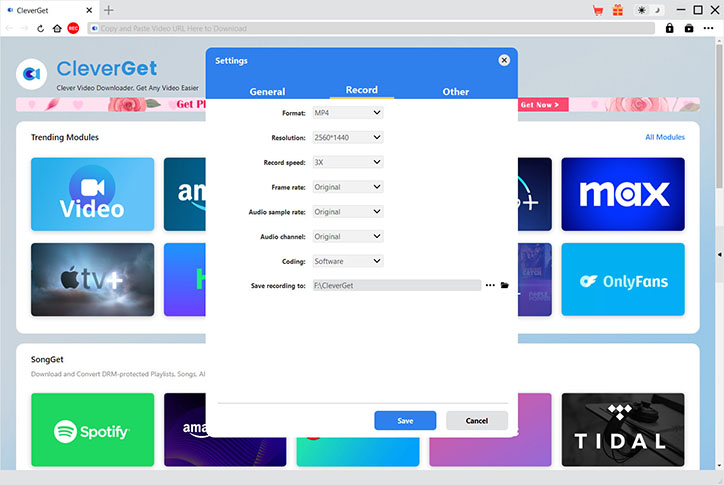This screenshot has height=485, width=724.
Task: Click the padlock icon in toolbar
Action: coord(670,29)
